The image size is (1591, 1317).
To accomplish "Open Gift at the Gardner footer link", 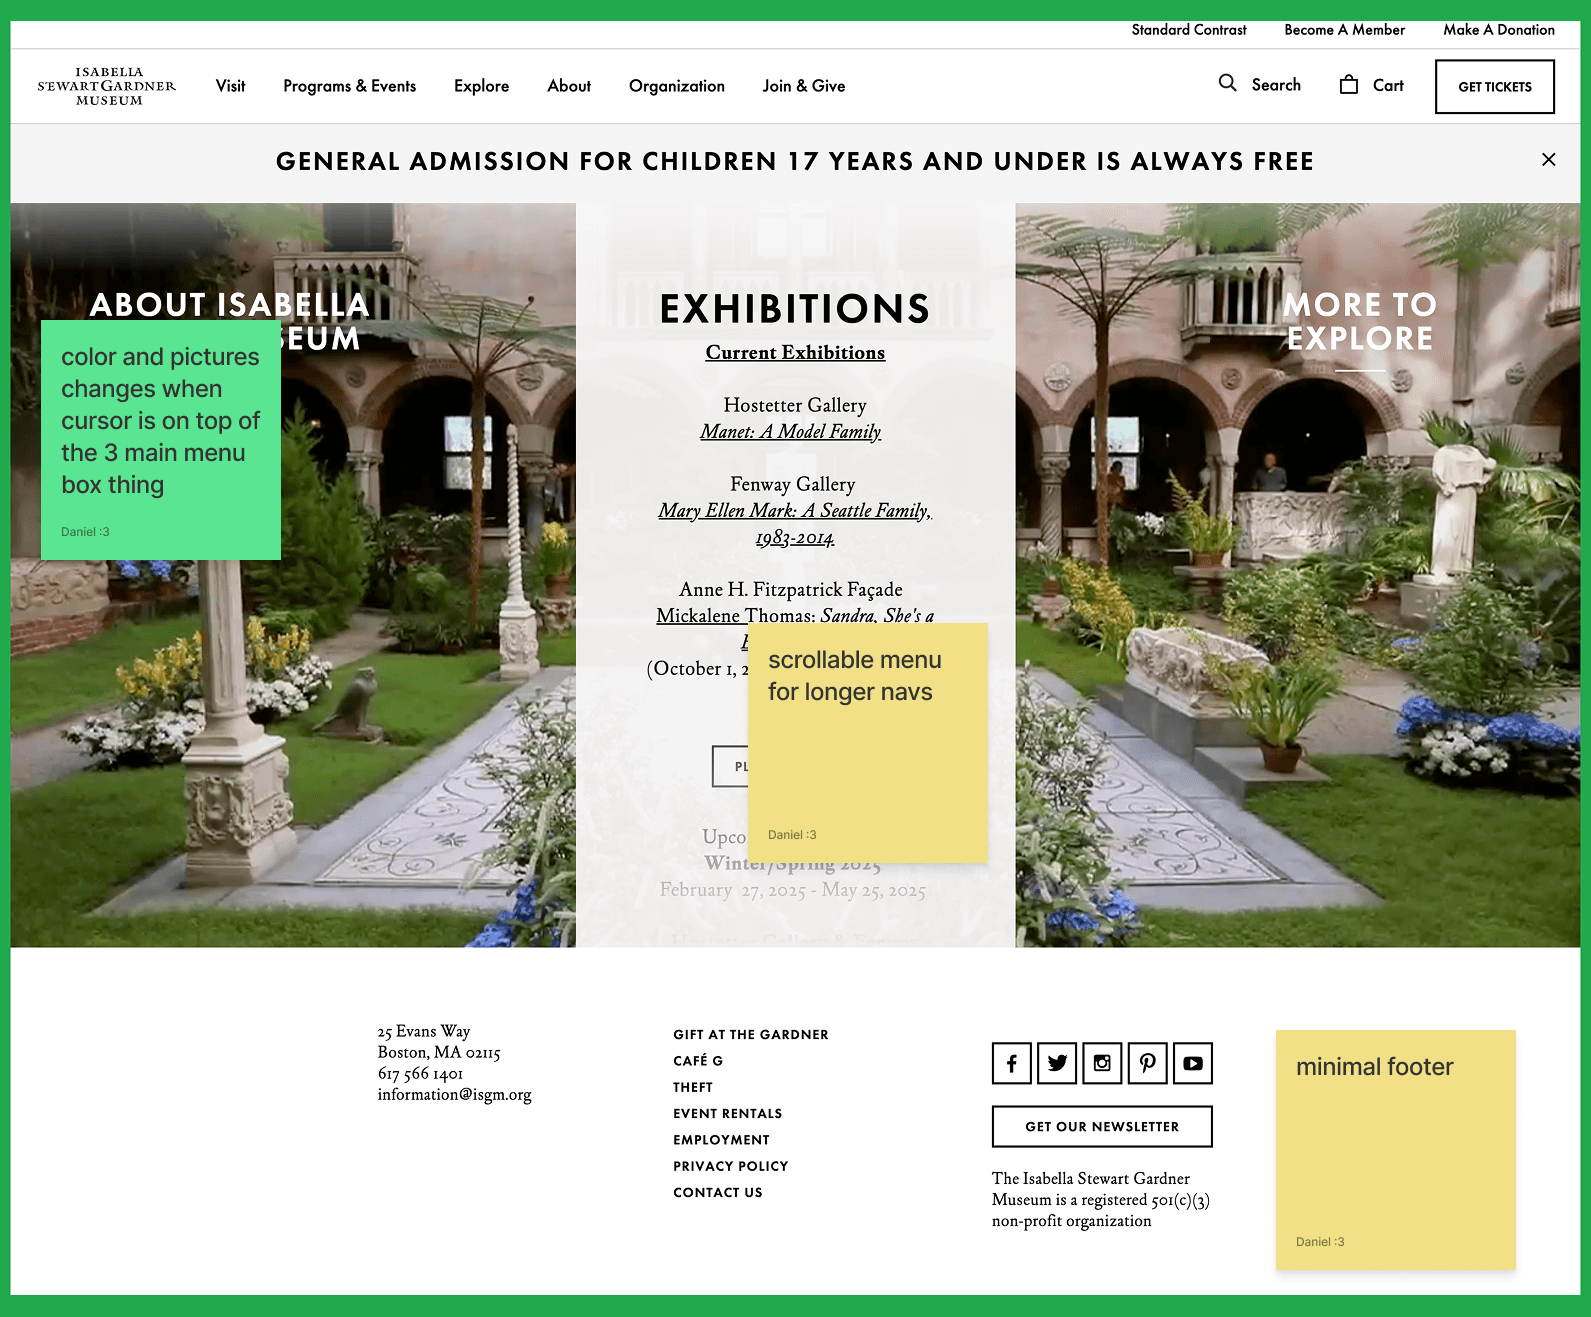I will click(751, 1034).
